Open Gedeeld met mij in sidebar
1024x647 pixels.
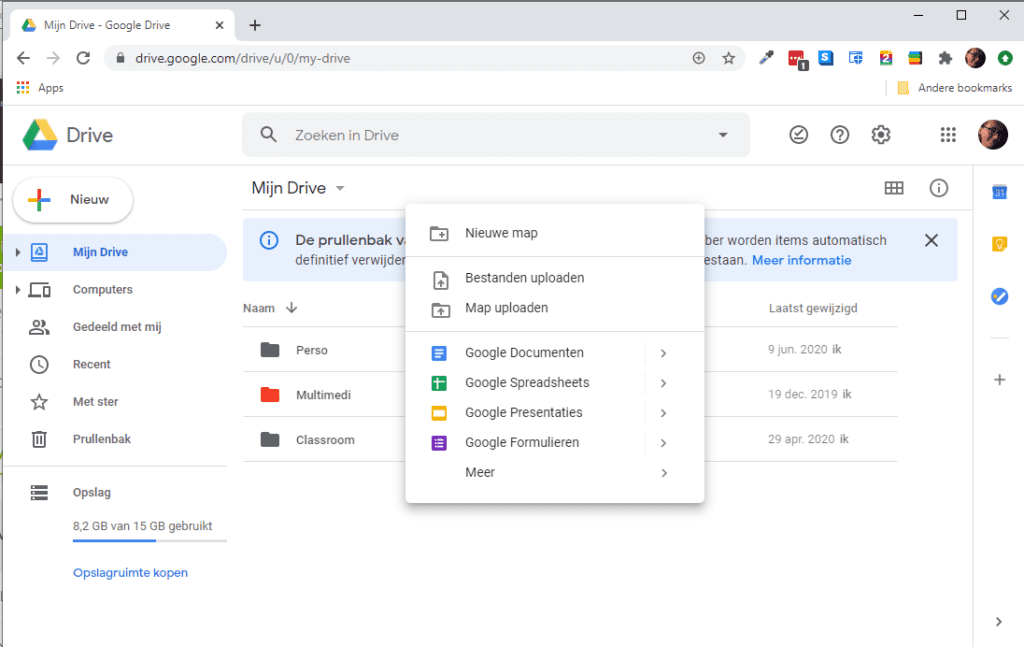pos(115,326)
